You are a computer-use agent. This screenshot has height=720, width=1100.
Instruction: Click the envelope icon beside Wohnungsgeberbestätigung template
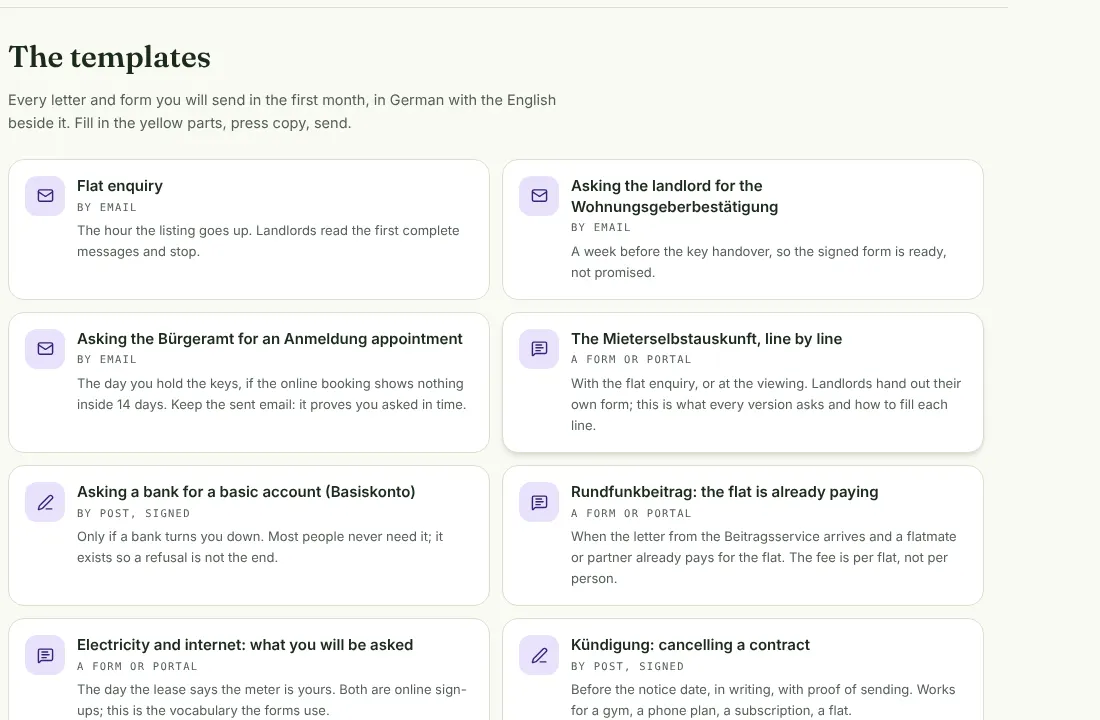click(x=539, y=196)
